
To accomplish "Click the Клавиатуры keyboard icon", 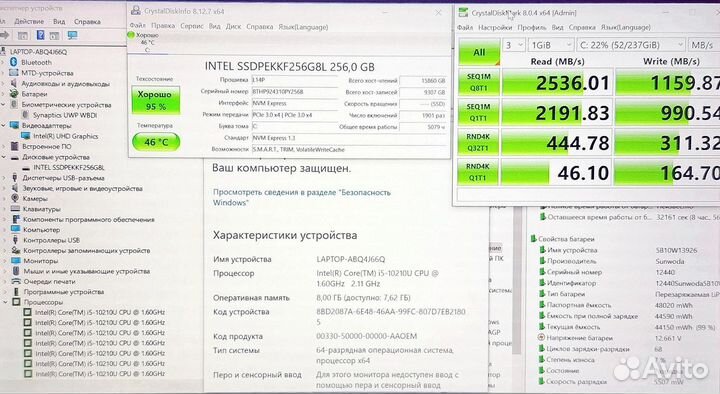I will 15,209.
